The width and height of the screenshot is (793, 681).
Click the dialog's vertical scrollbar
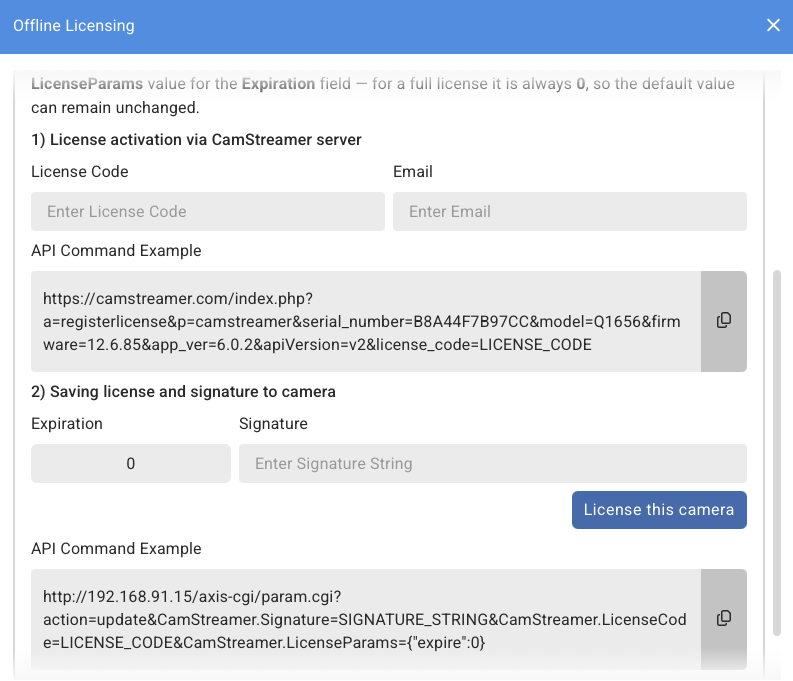tap(778, 450)
